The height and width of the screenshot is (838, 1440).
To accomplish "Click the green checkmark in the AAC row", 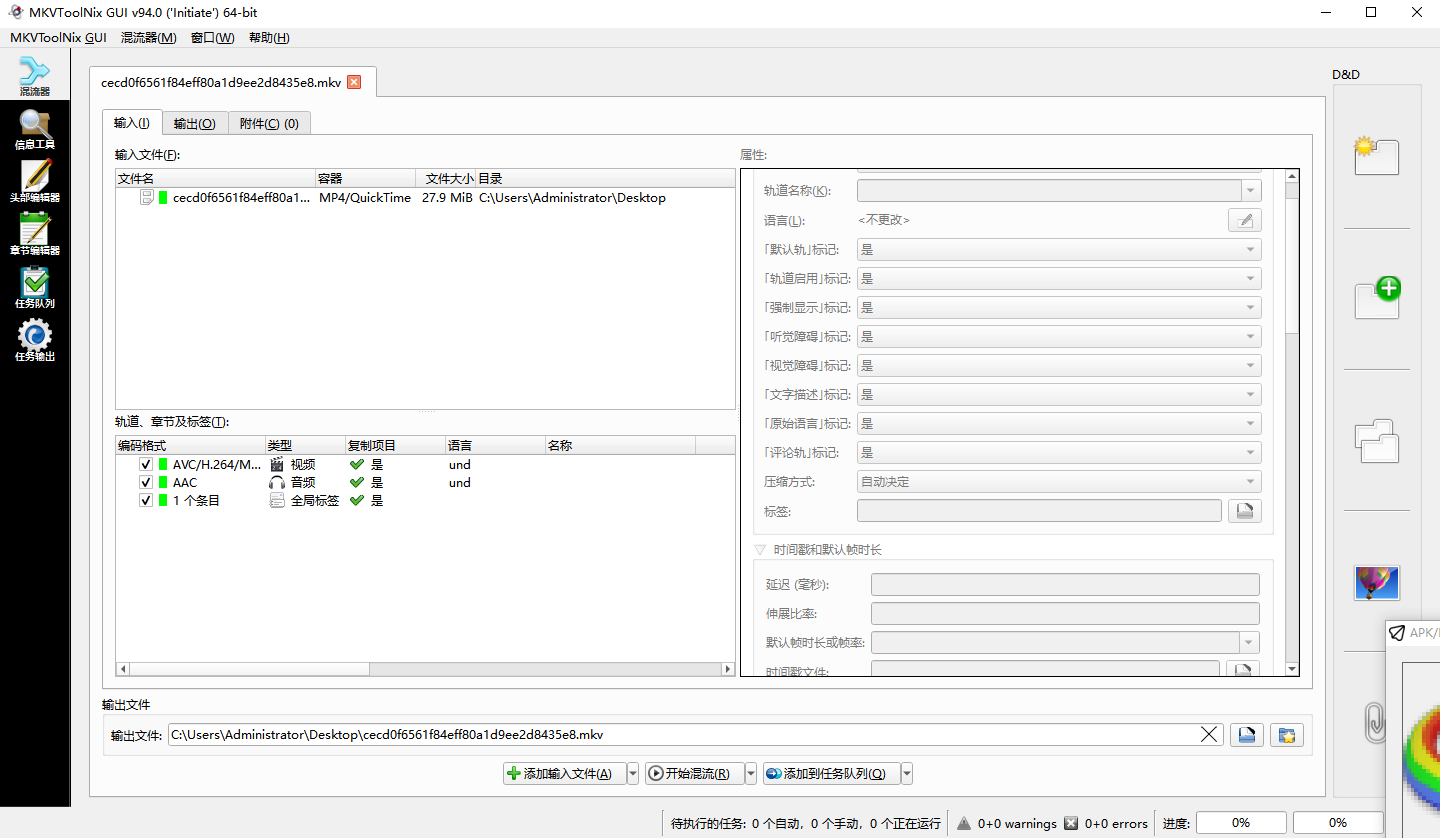I will point(356,483).
